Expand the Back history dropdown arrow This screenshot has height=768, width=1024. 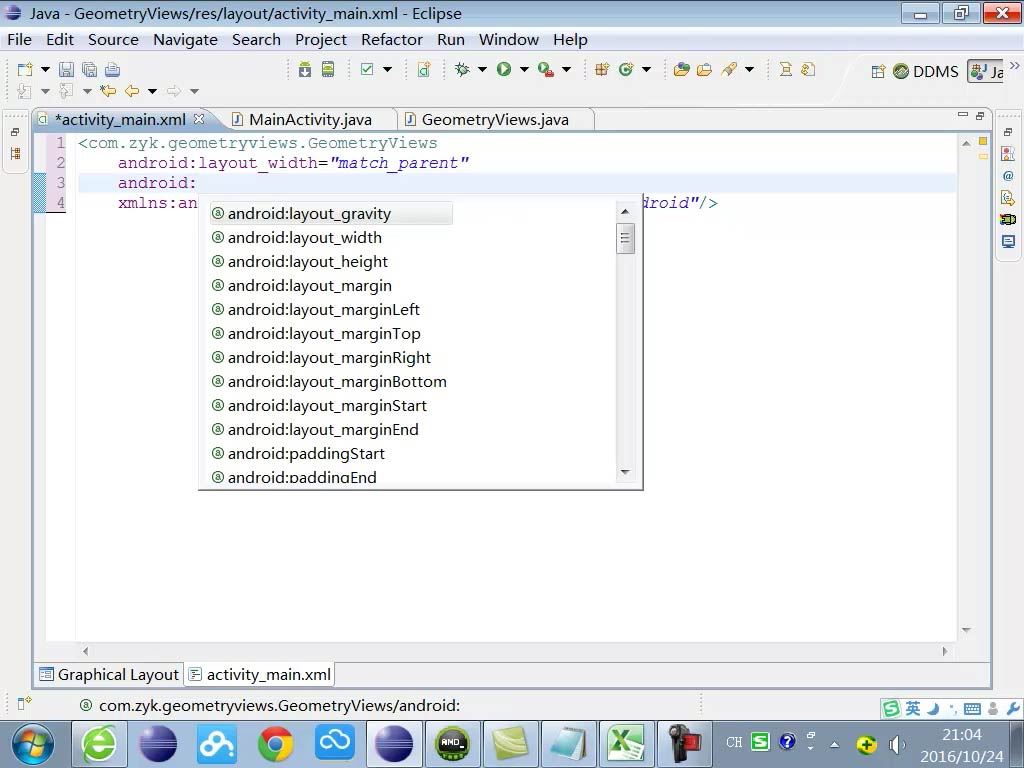click(152, 91)
